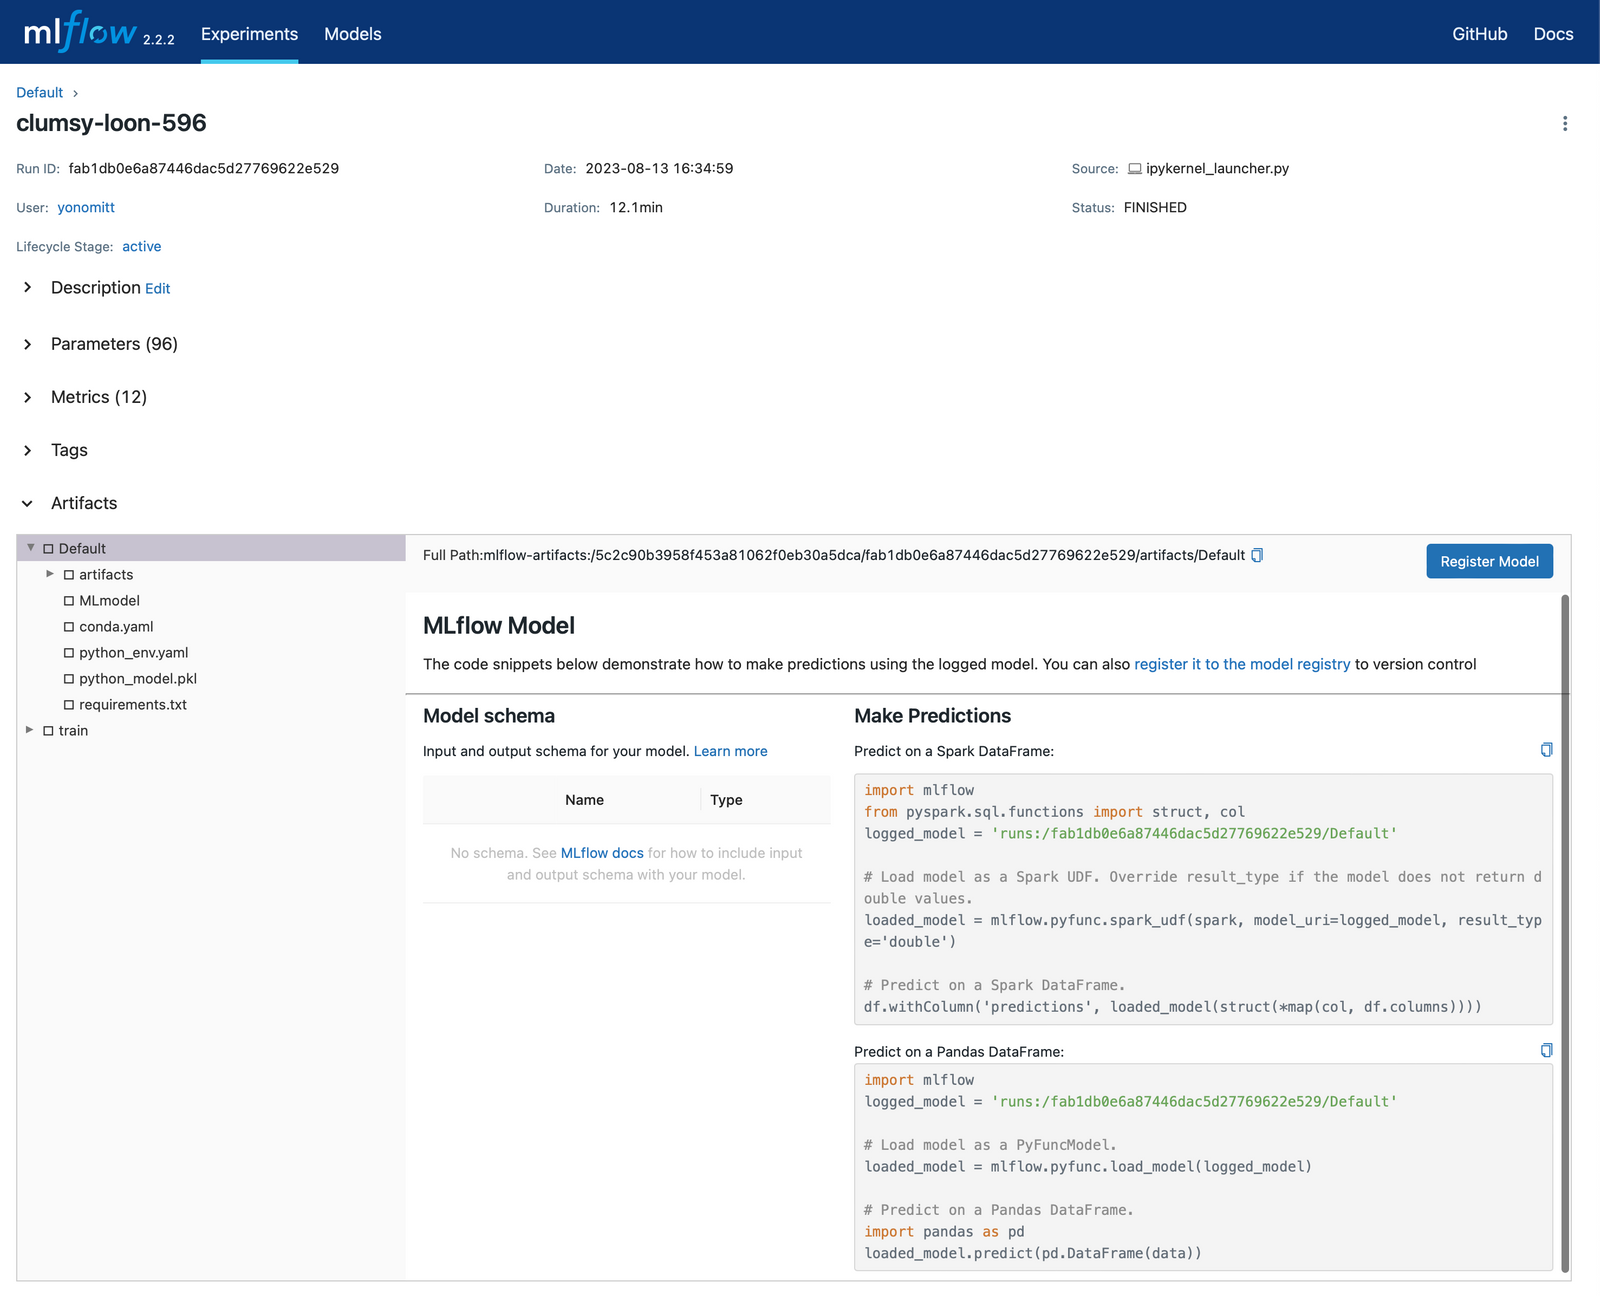Open the register it to the model registry link

[1241, 663]
